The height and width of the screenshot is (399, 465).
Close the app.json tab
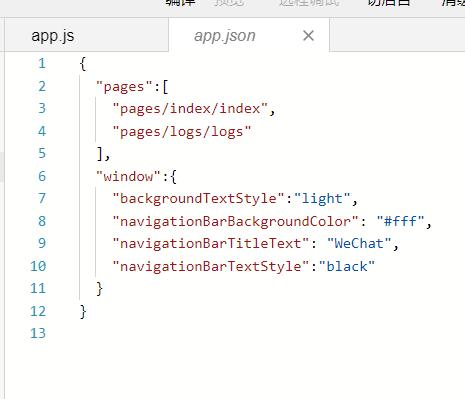click(308, 35)
